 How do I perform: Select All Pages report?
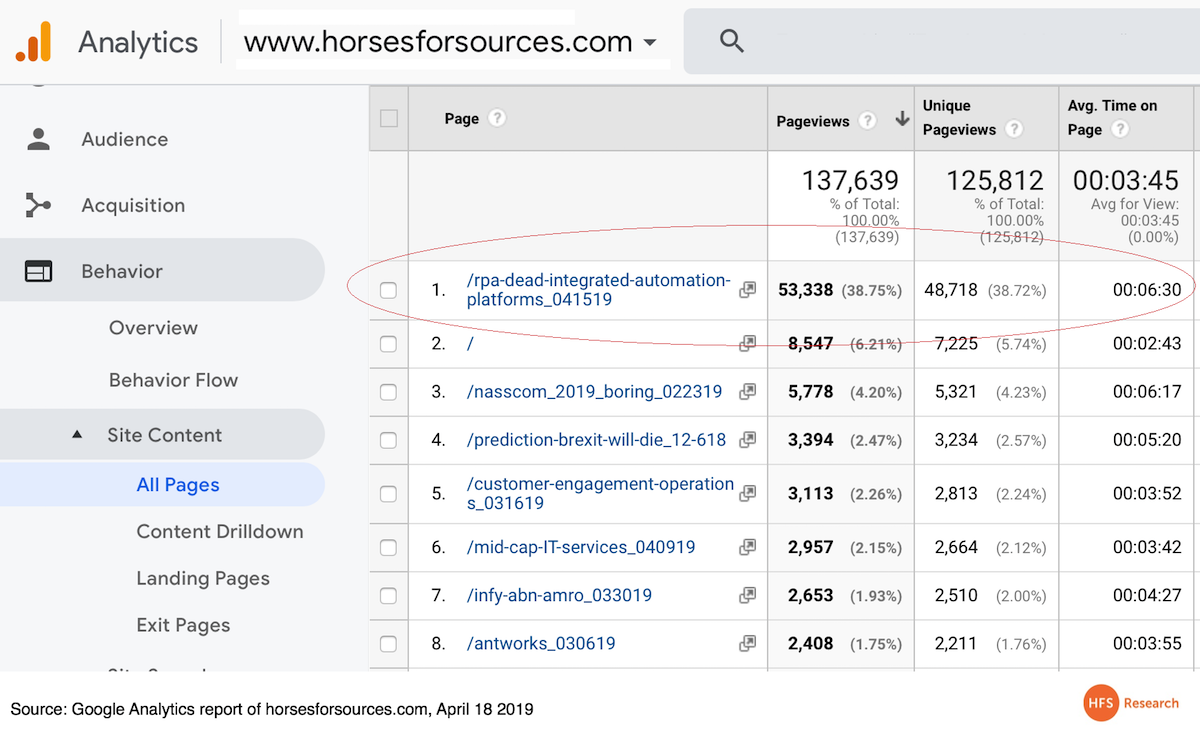178,485
